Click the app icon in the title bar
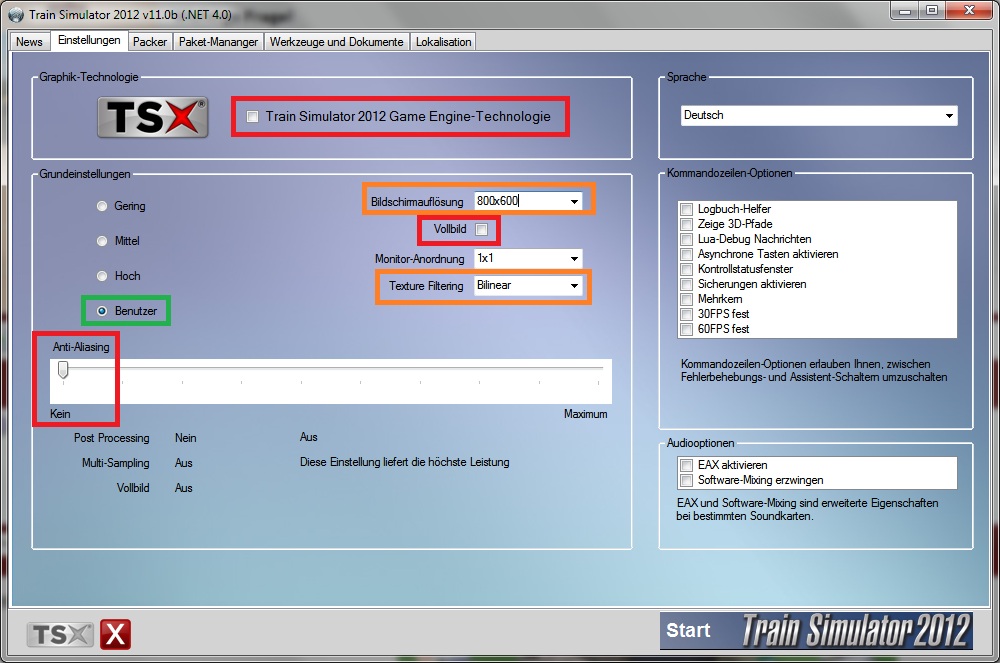 [x=15, y=14]
